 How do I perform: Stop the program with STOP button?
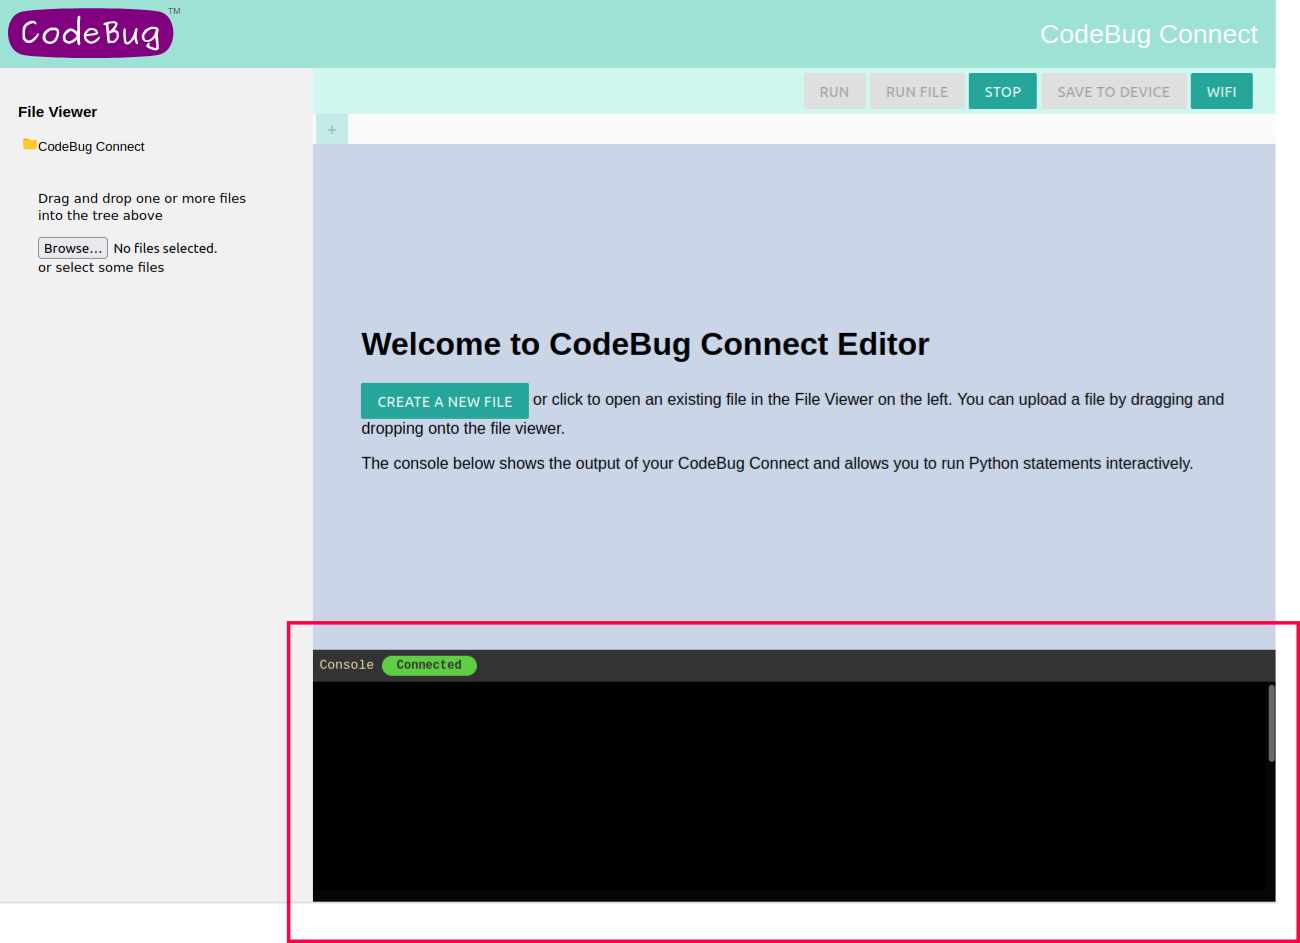(x=1002, y=91)
